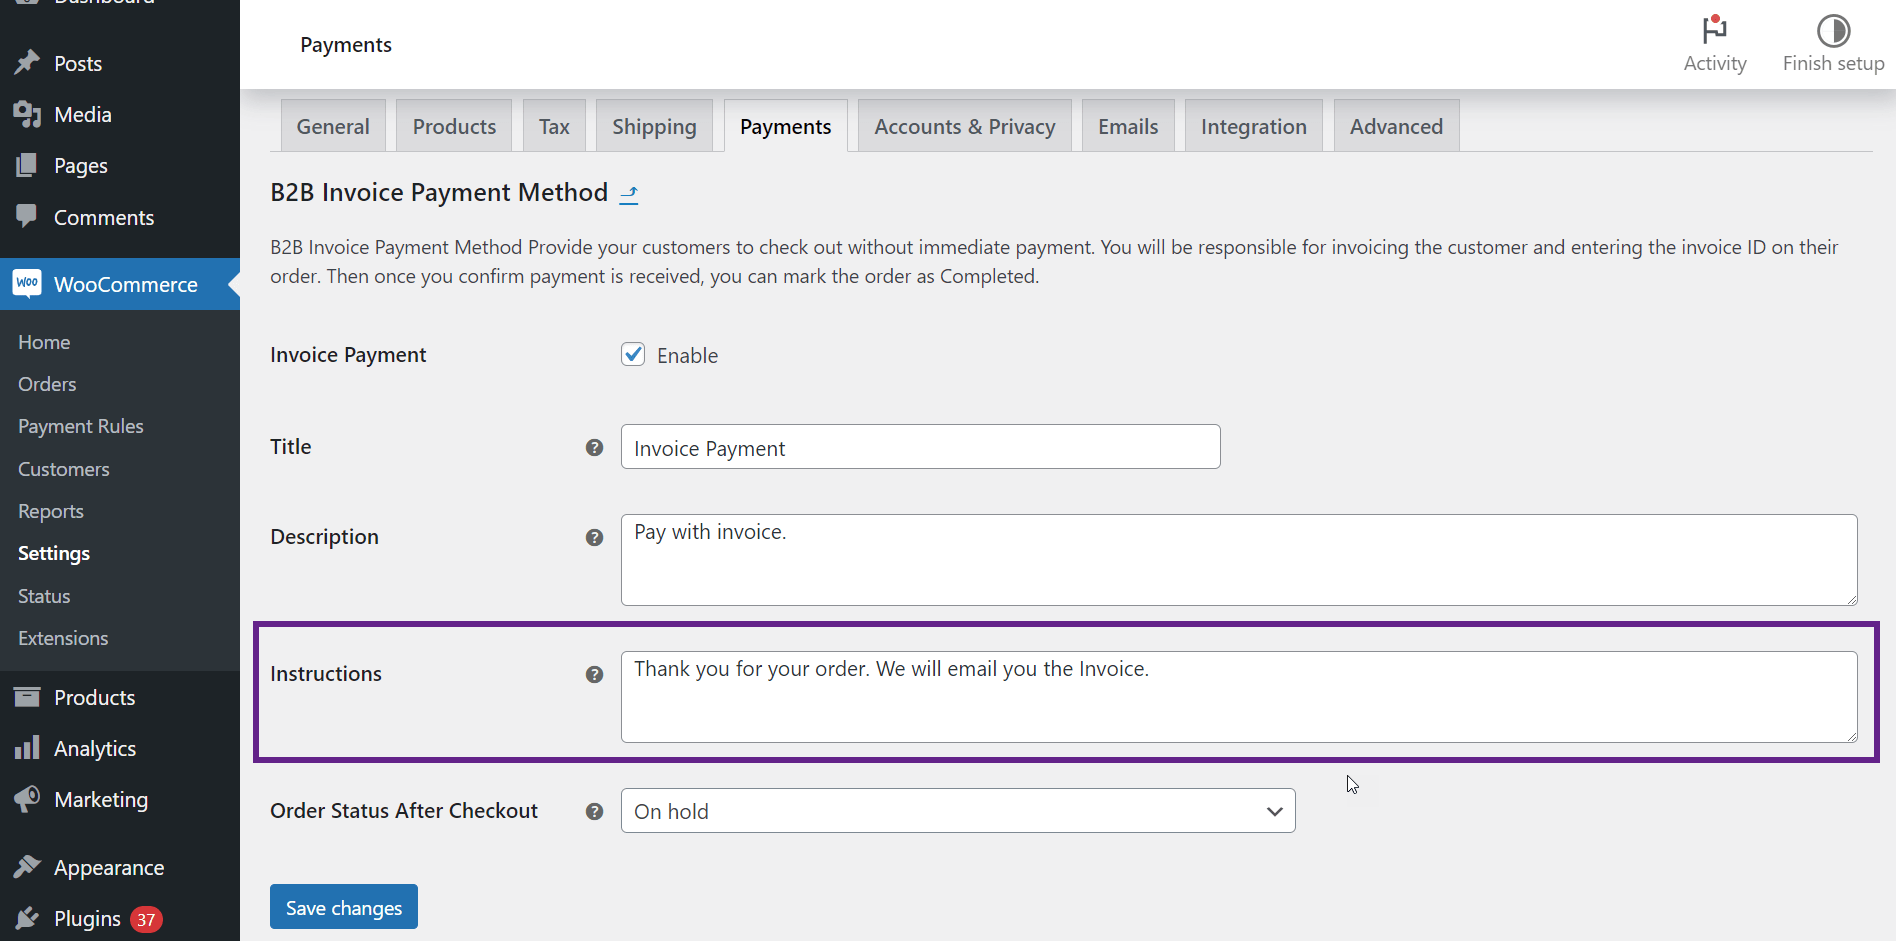
Task: Click the help icon next to Instructions
Action: 594,674
